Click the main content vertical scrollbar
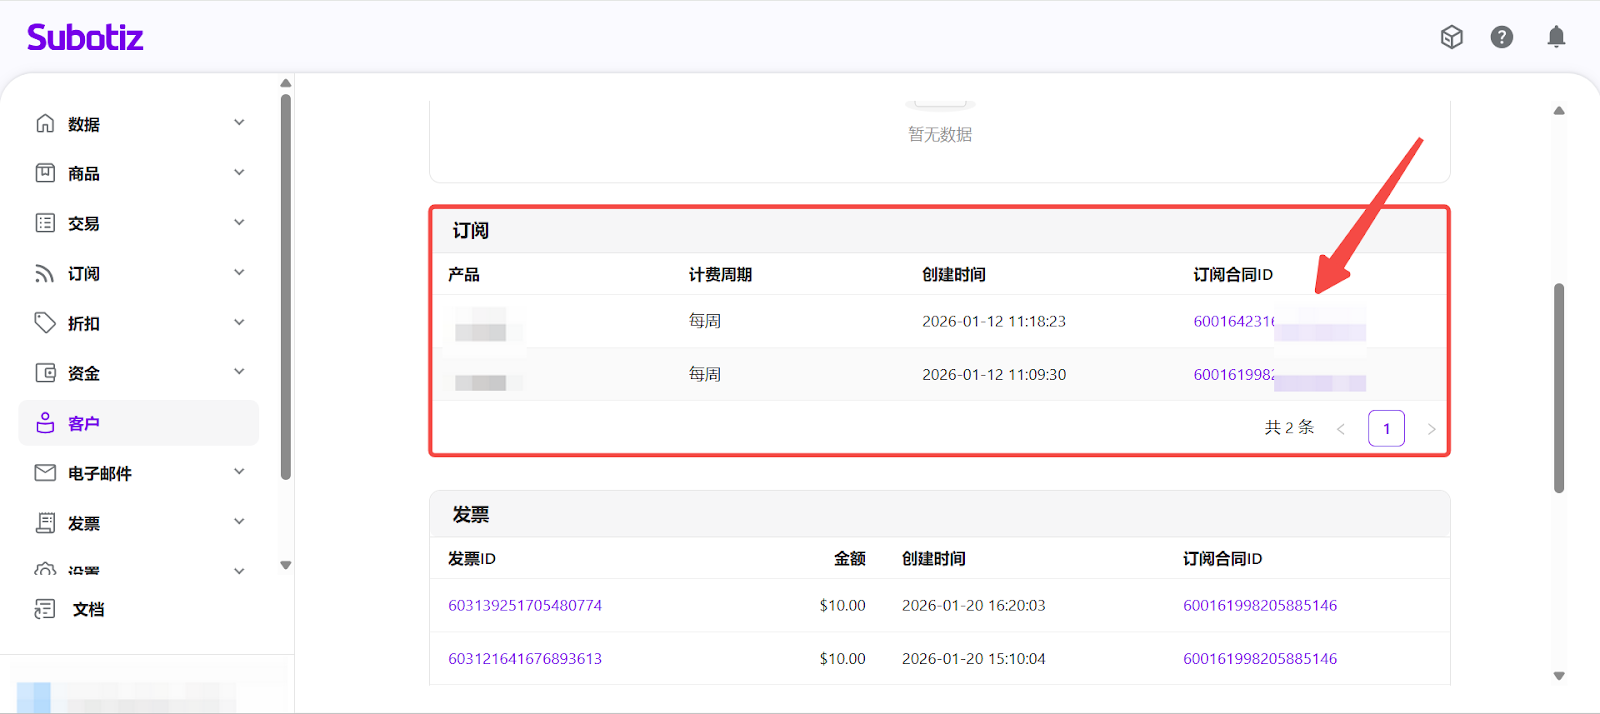1600x714 pixels. coord(1558,388)
